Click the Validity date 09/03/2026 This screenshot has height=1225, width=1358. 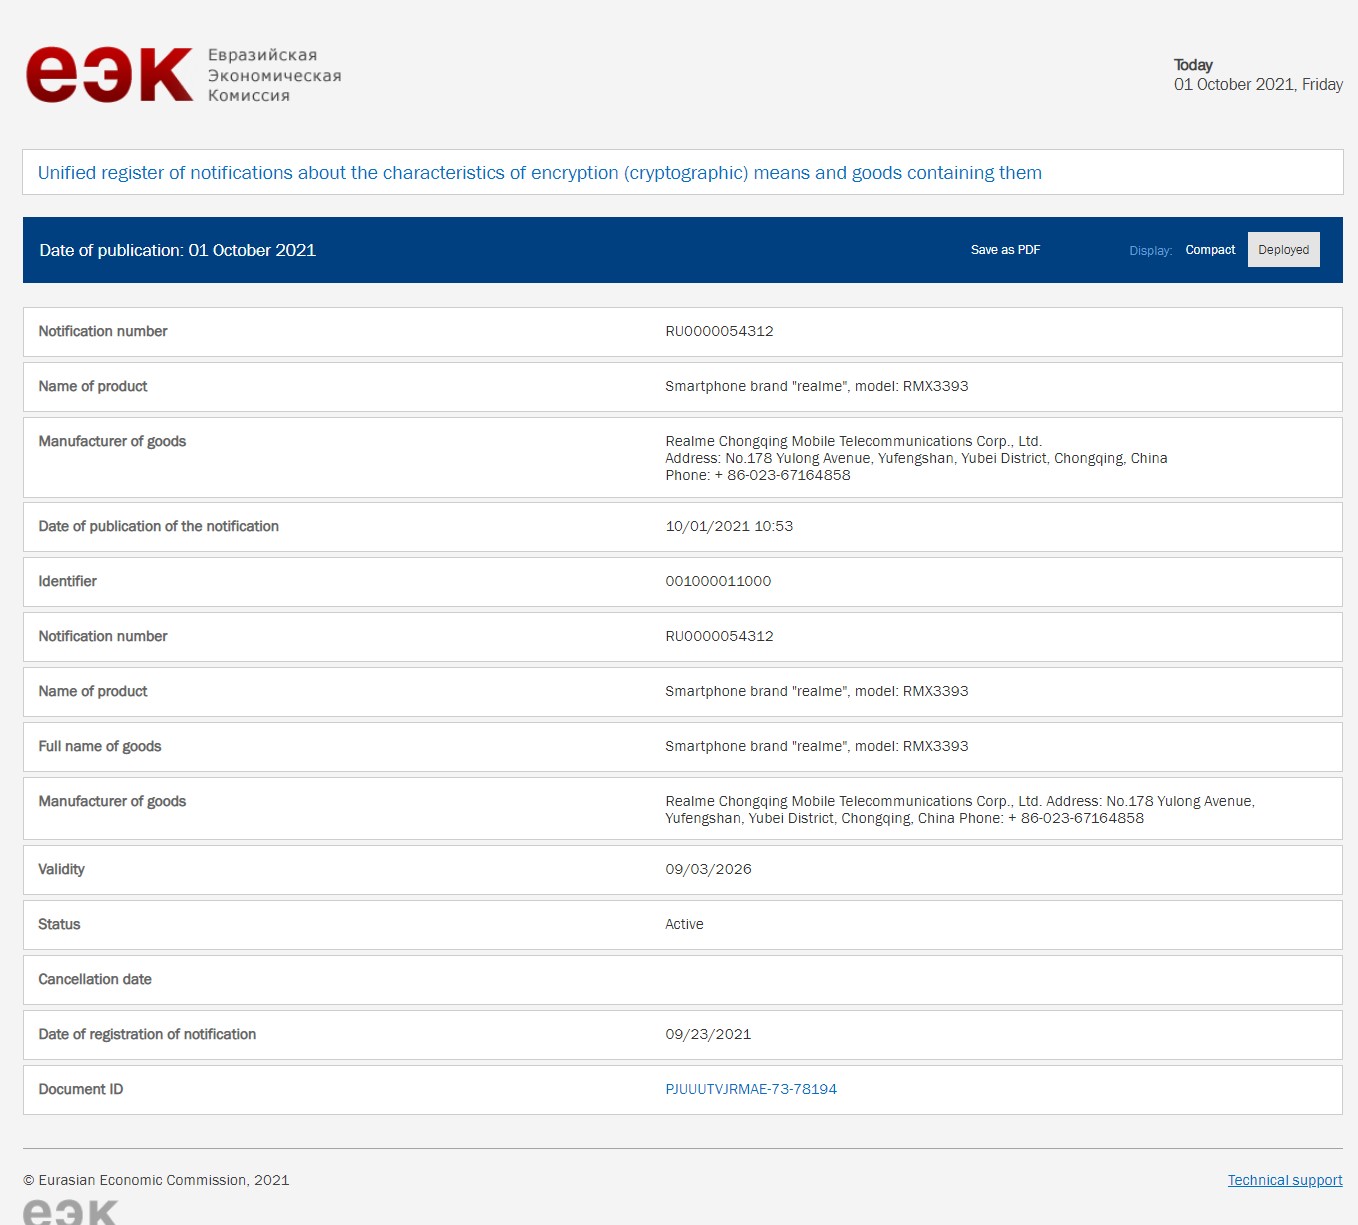(x=709, y=869)
